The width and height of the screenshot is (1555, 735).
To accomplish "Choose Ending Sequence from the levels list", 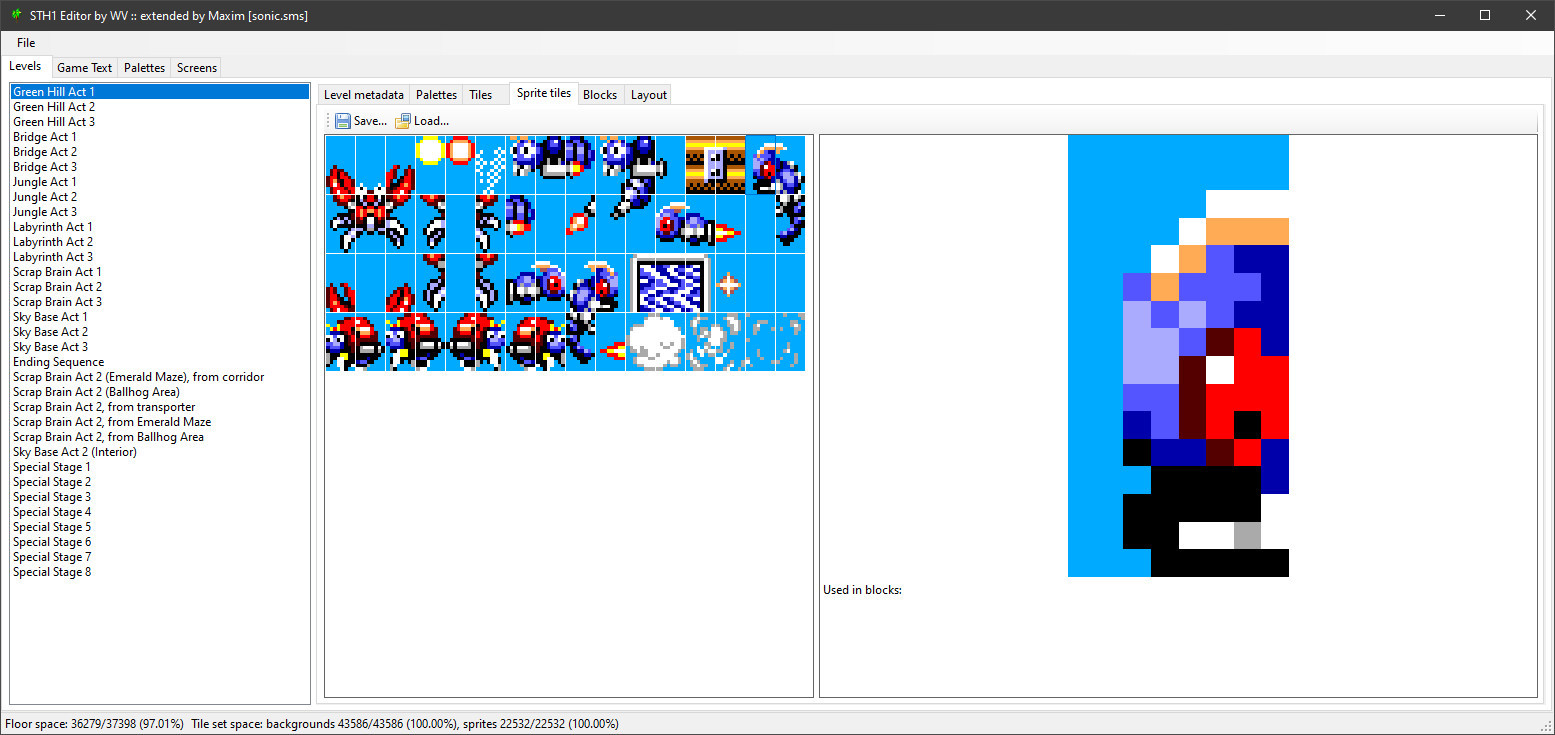I will pos(58,362).
